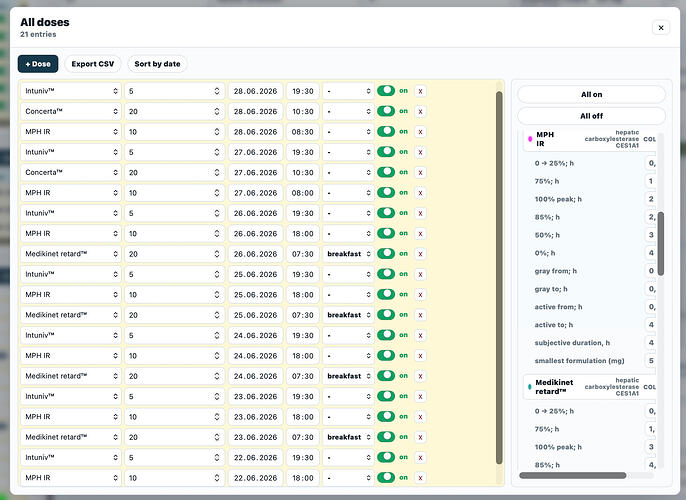
Task: Edit the 07:30 time for 23.06.2026
Action: tap(303, 437)
